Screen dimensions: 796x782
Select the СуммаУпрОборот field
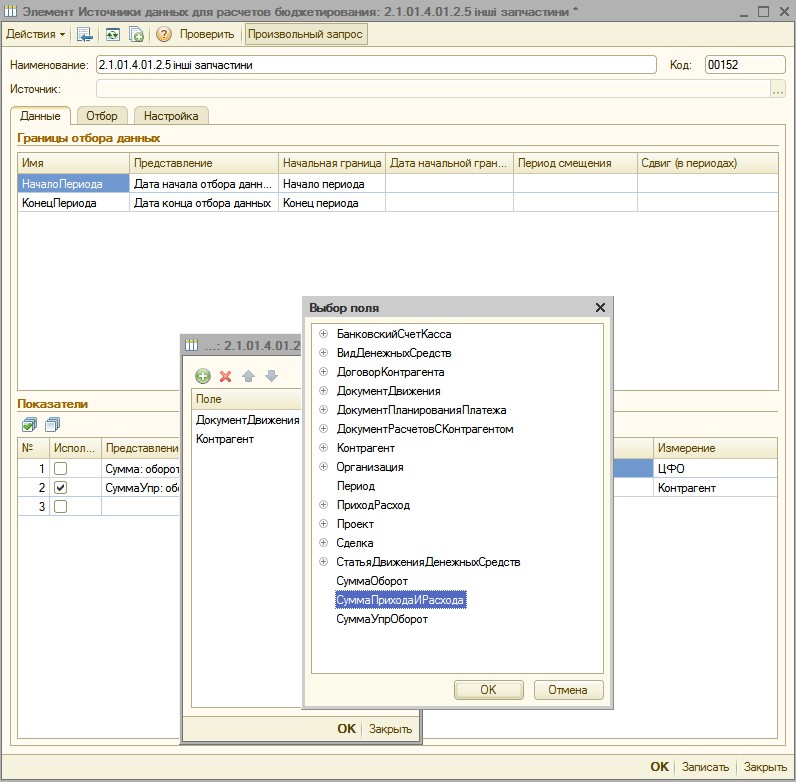(382, 619)
